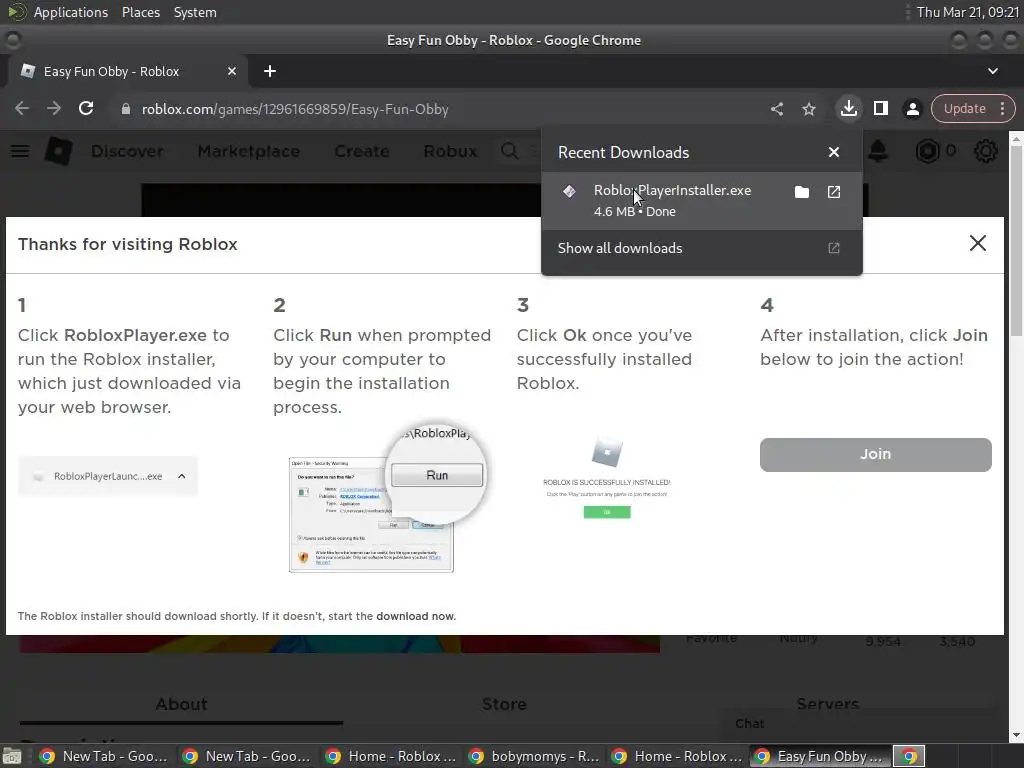This screenshot has height=768, width=1024.
Task: Click the Discover nav item
Action: (x=127, y=151)
